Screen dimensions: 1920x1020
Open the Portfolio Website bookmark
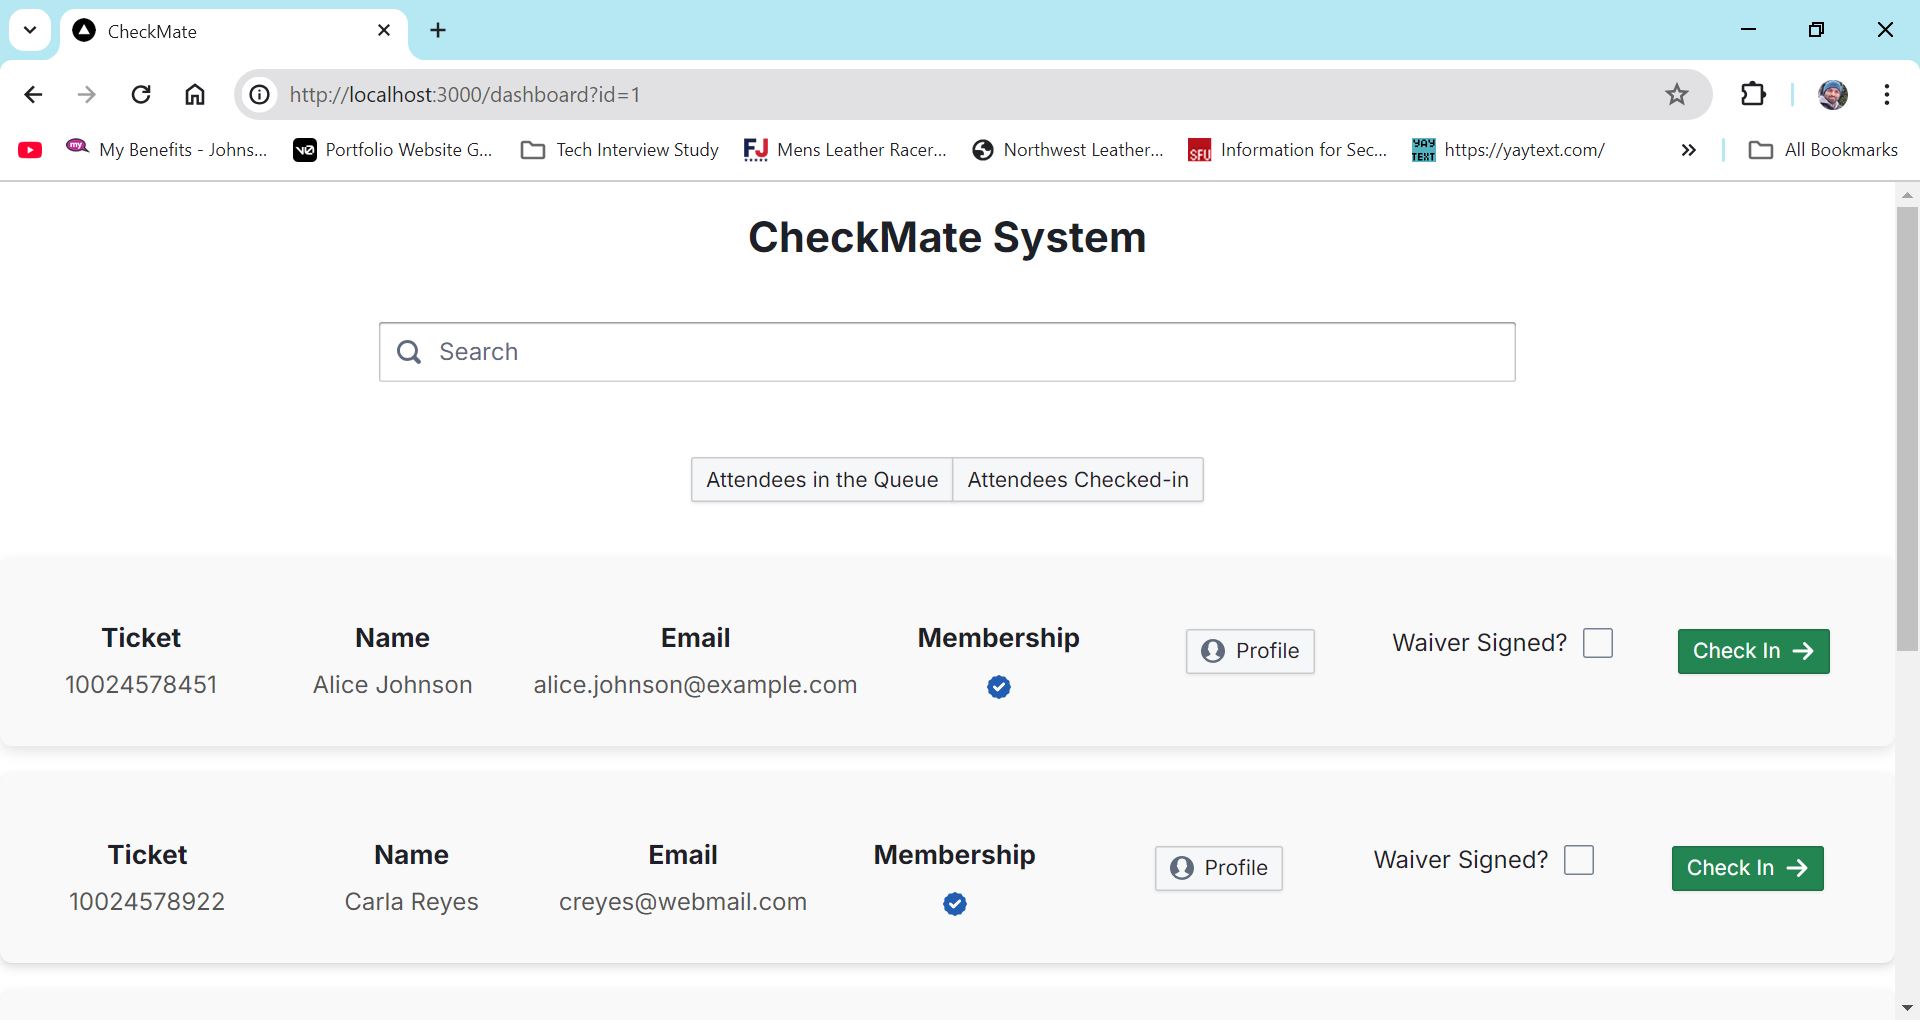click(x=393, y=150)
